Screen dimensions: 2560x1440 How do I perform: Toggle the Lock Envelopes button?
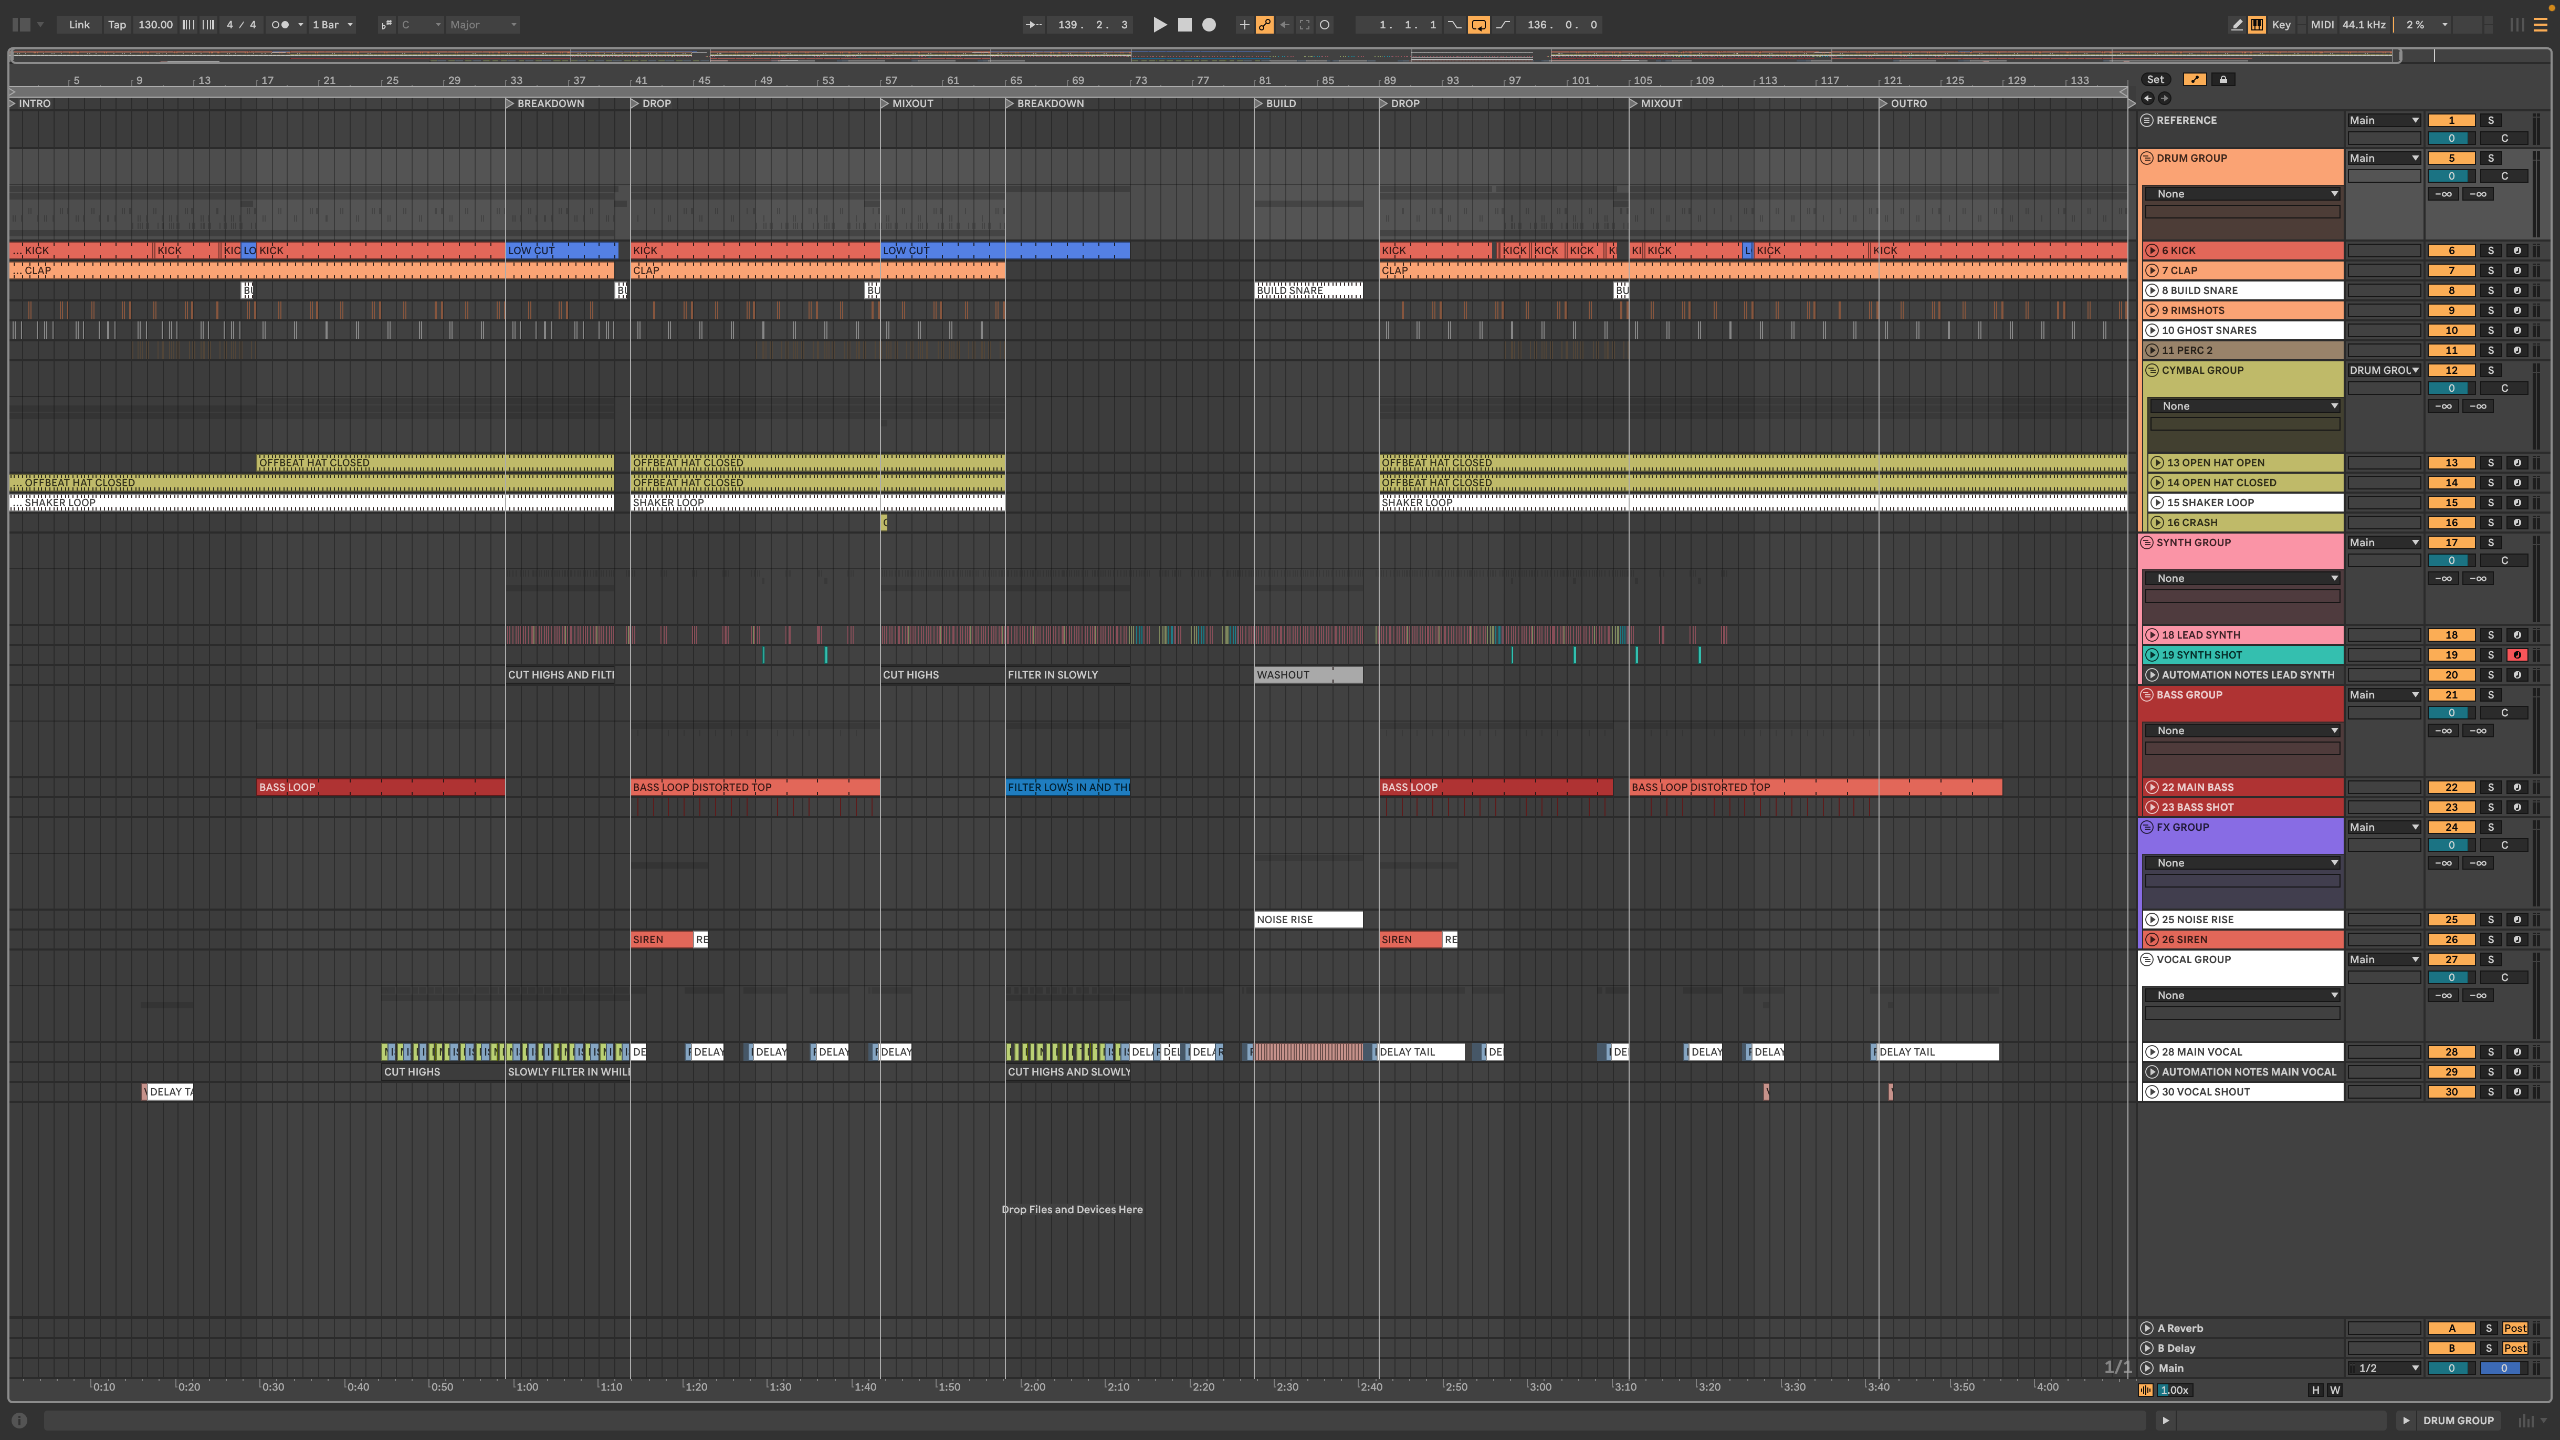2223,80
